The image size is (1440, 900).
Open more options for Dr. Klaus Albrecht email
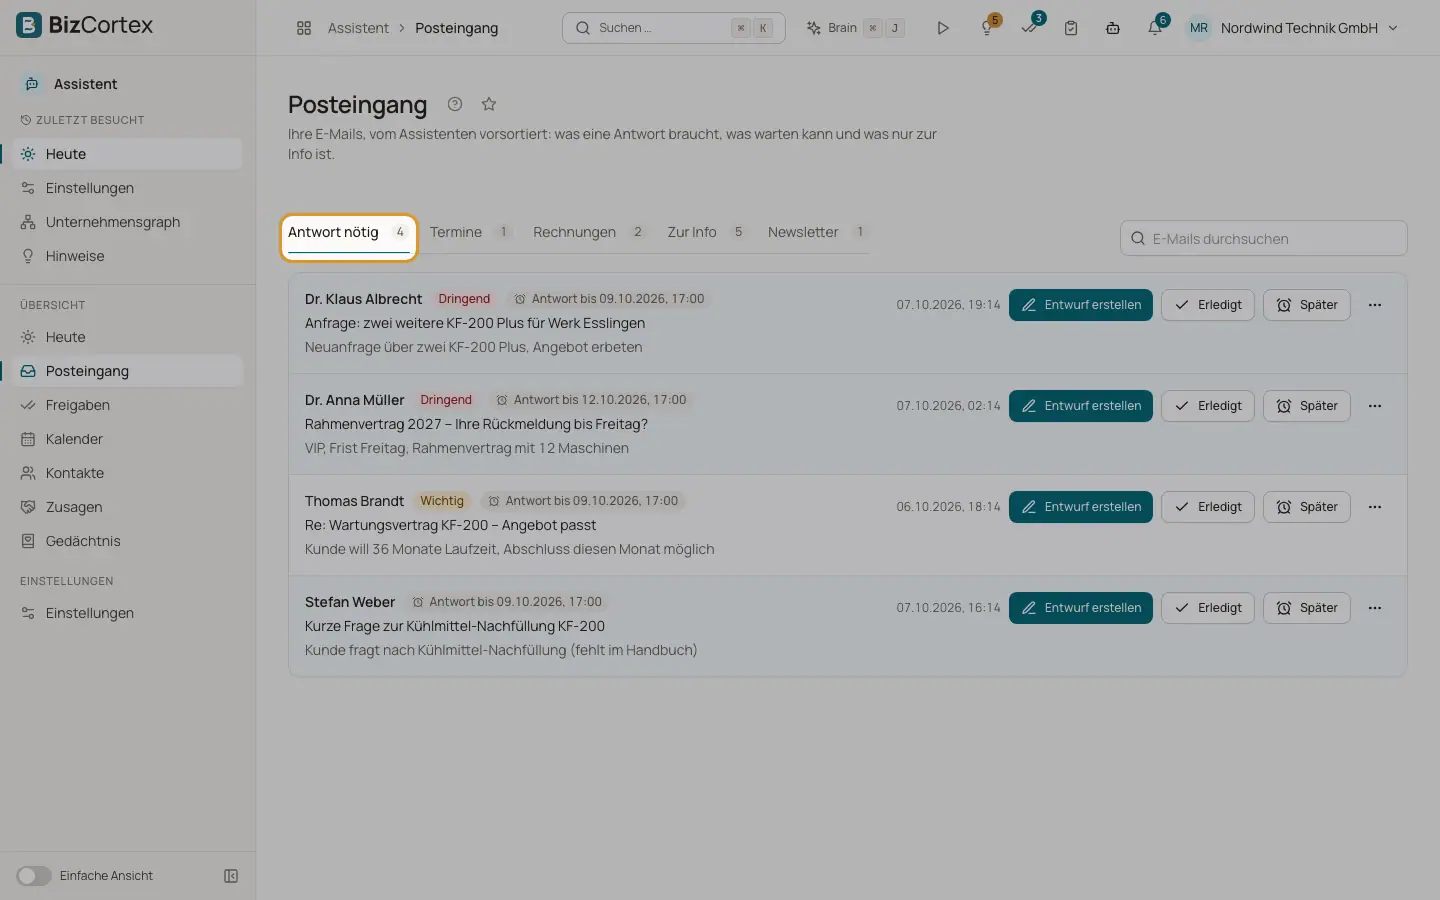[x=1375, y=305]
